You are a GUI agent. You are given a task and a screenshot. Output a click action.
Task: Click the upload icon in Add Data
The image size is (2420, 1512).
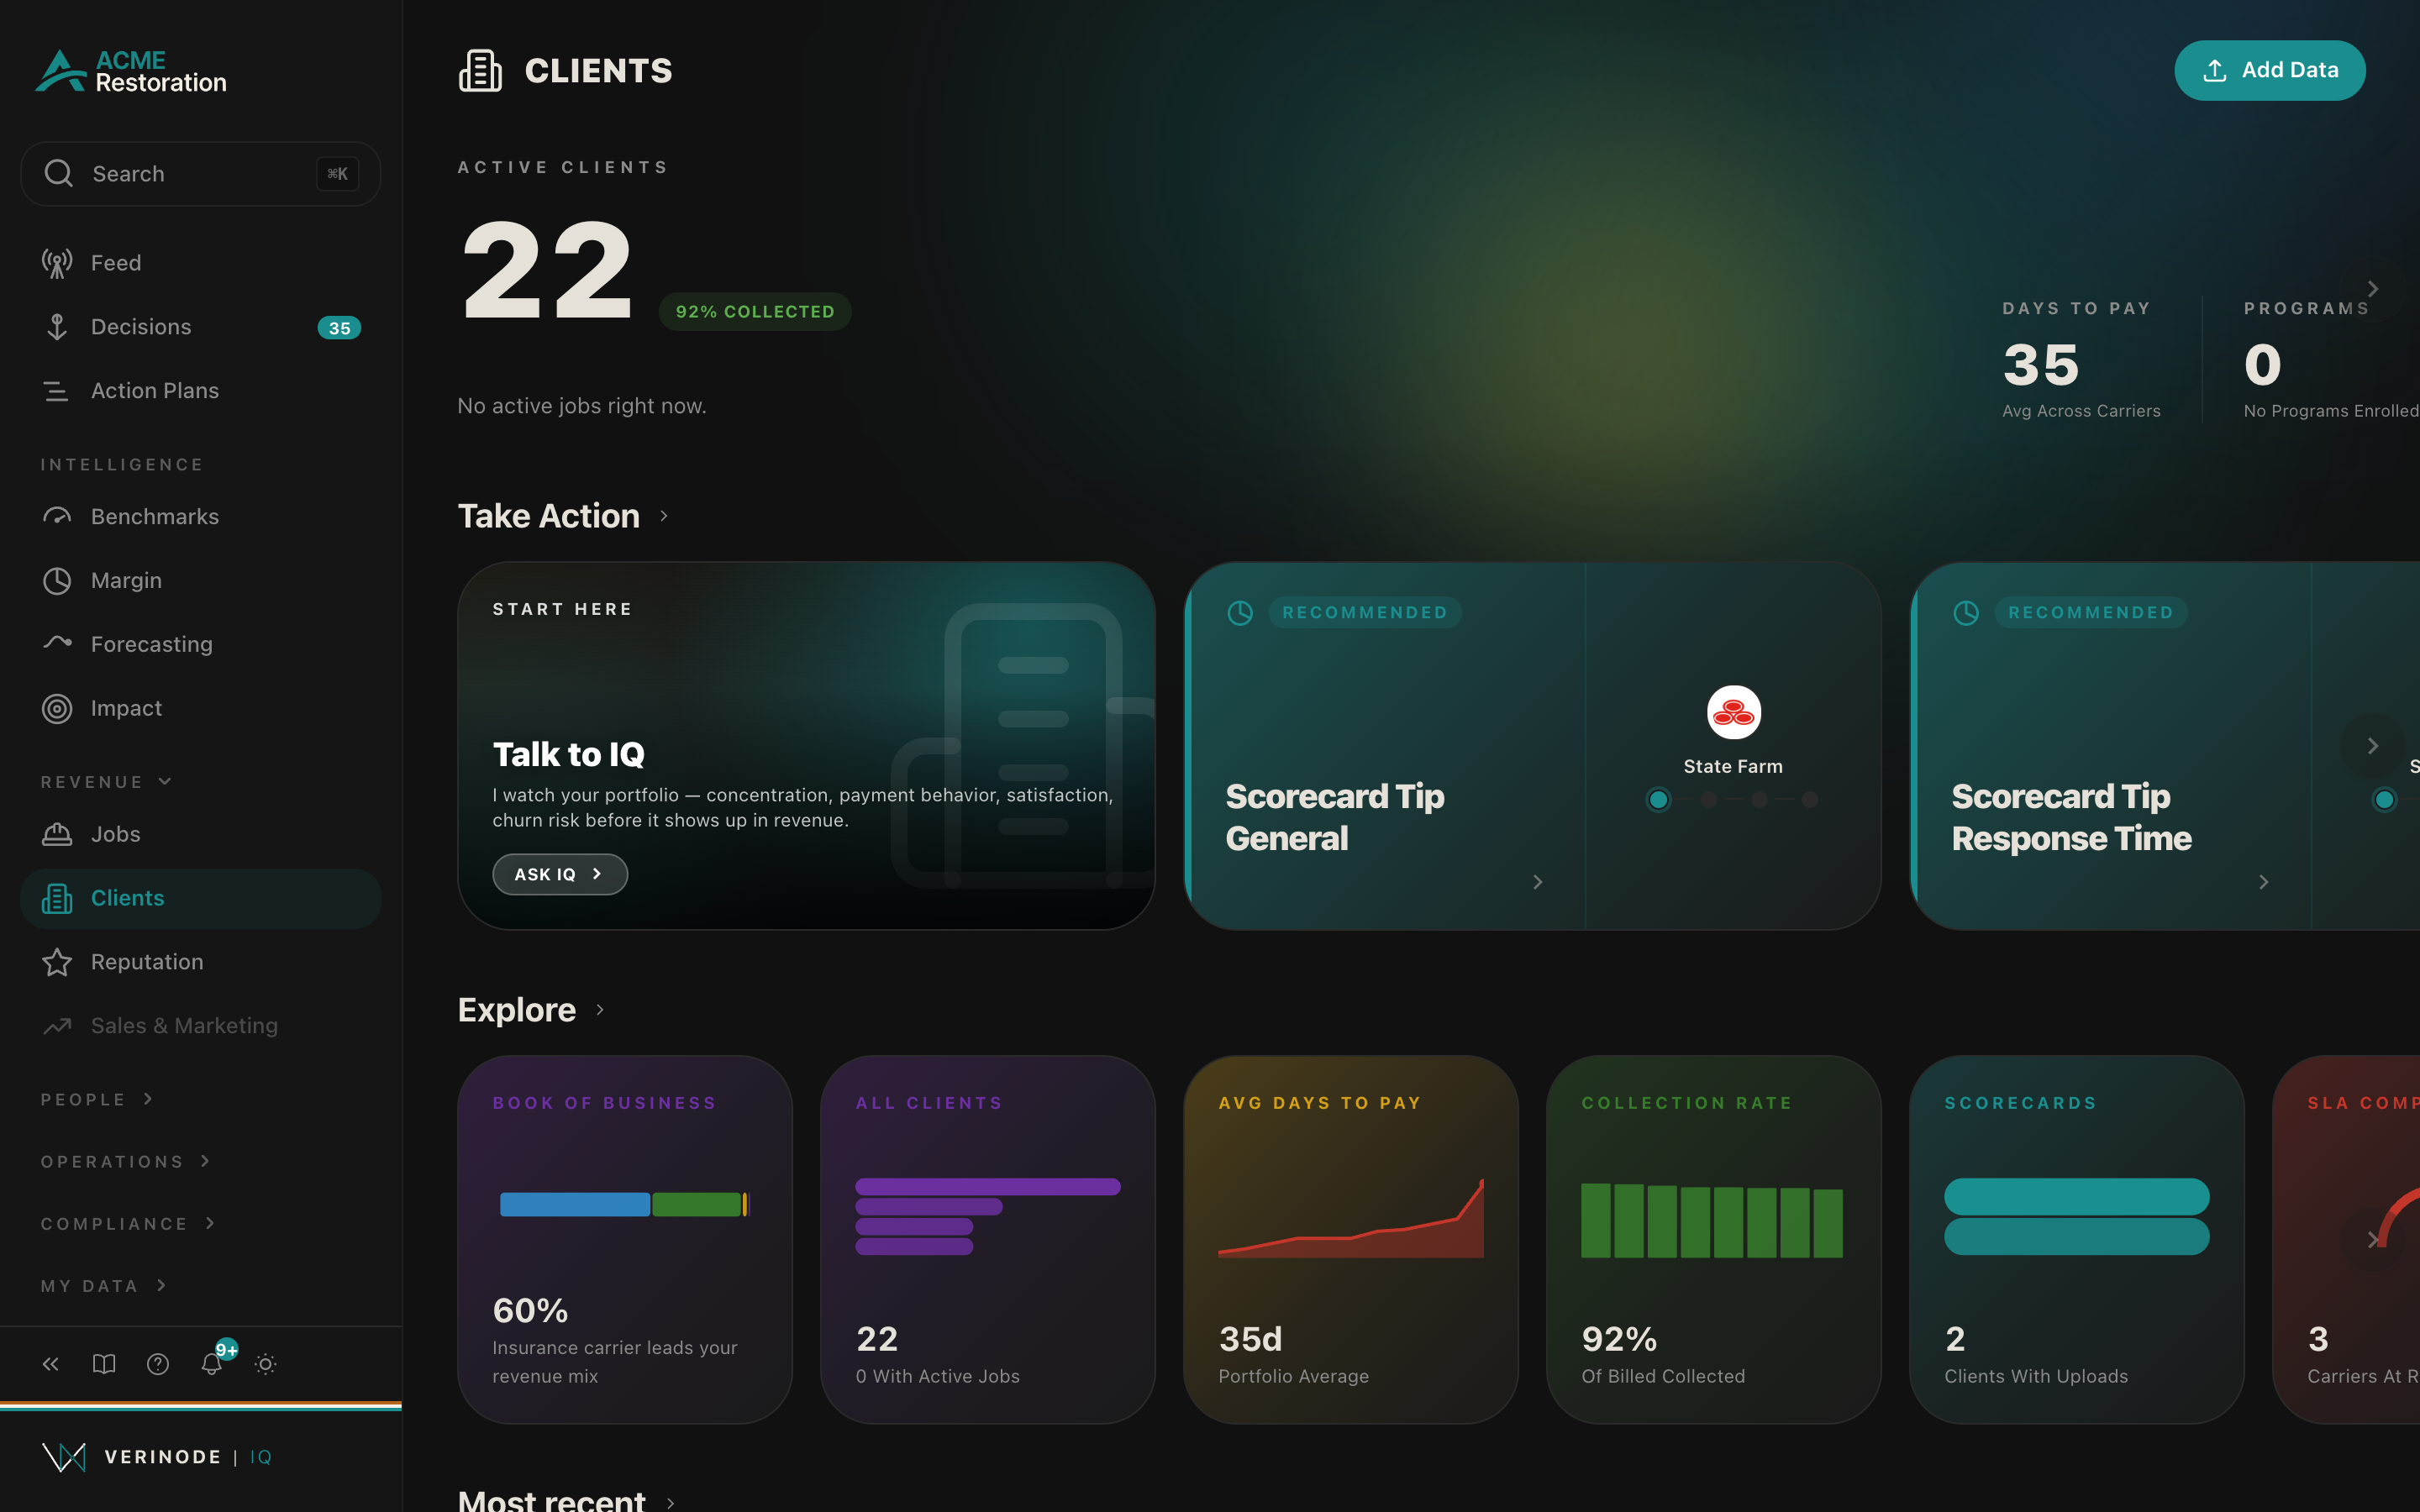tap(2215, 70)
